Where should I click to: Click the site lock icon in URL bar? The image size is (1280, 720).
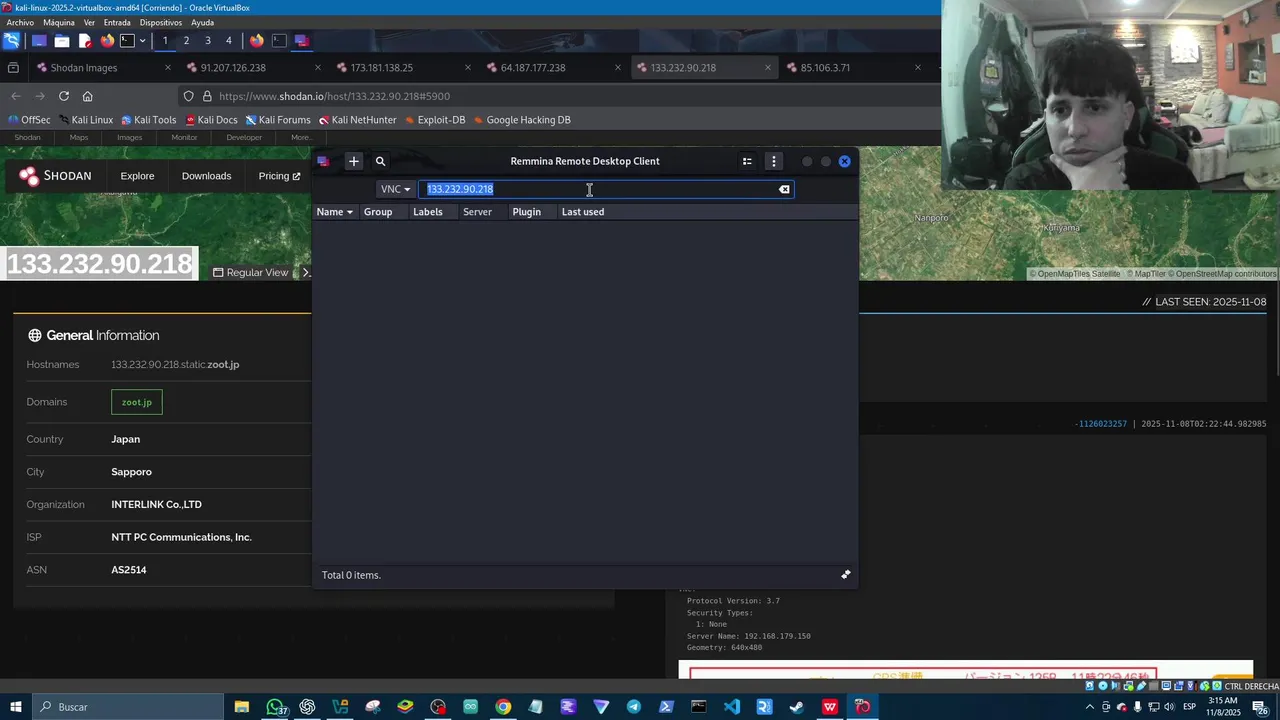pos(207,96)
